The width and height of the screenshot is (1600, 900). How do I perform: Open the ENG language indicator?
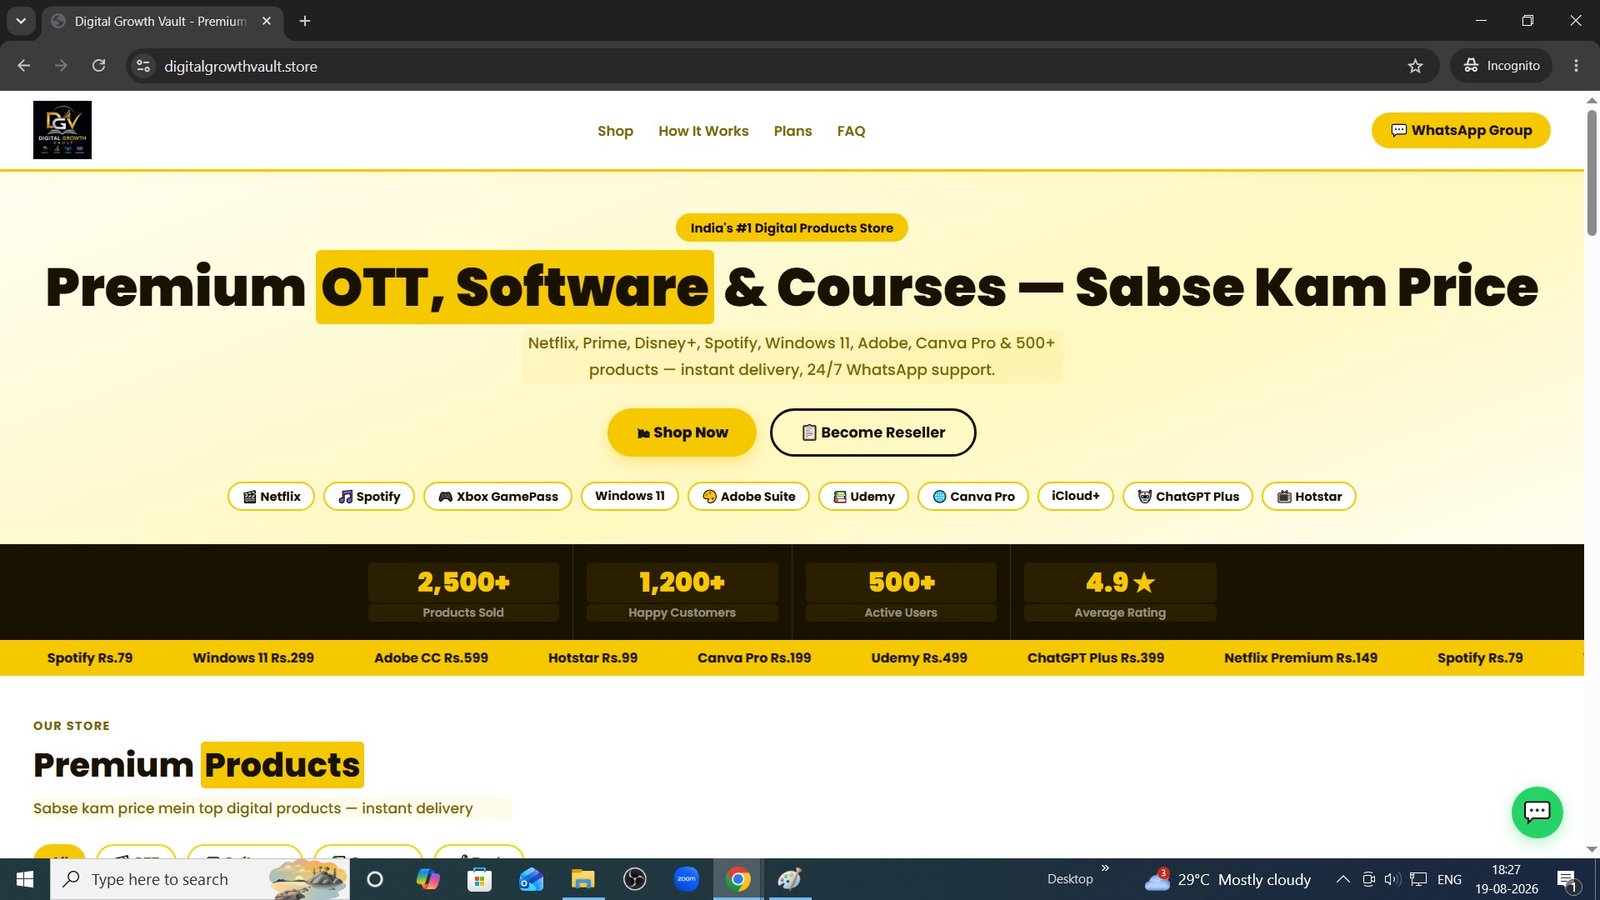tap(1449, 879)
